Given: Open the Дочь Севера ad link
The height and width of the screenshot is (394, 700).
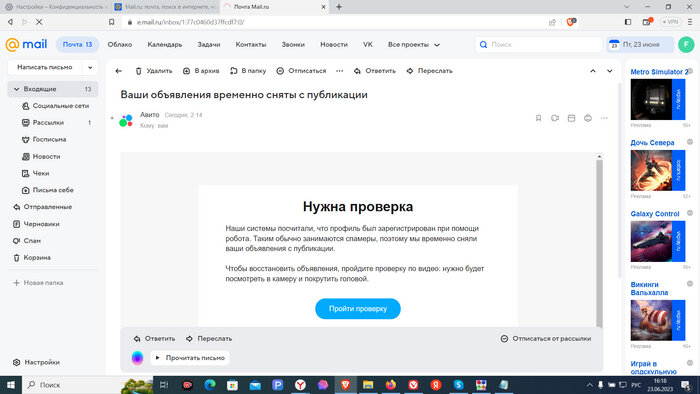Looking at the screenshot, I should click(x=652, y=143).
